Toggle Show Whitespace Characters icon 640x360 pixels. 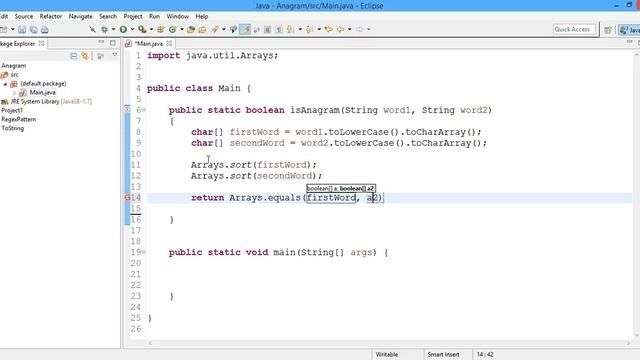point(279,29)
